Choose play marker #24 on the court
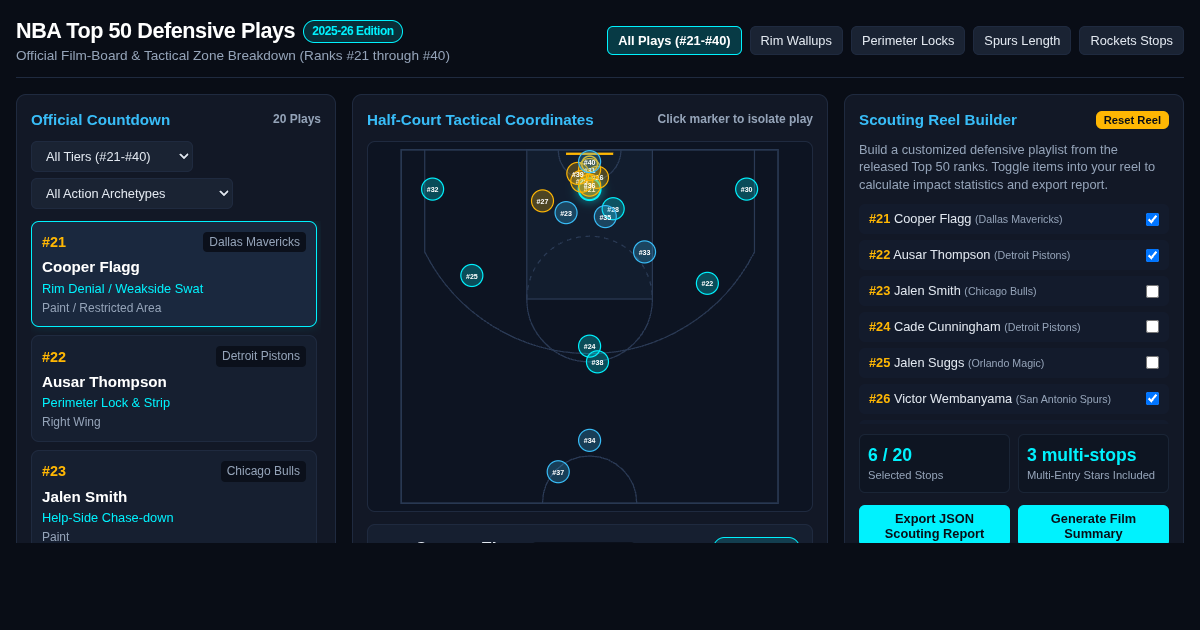The image size is (1200, 630). point(589,346)
